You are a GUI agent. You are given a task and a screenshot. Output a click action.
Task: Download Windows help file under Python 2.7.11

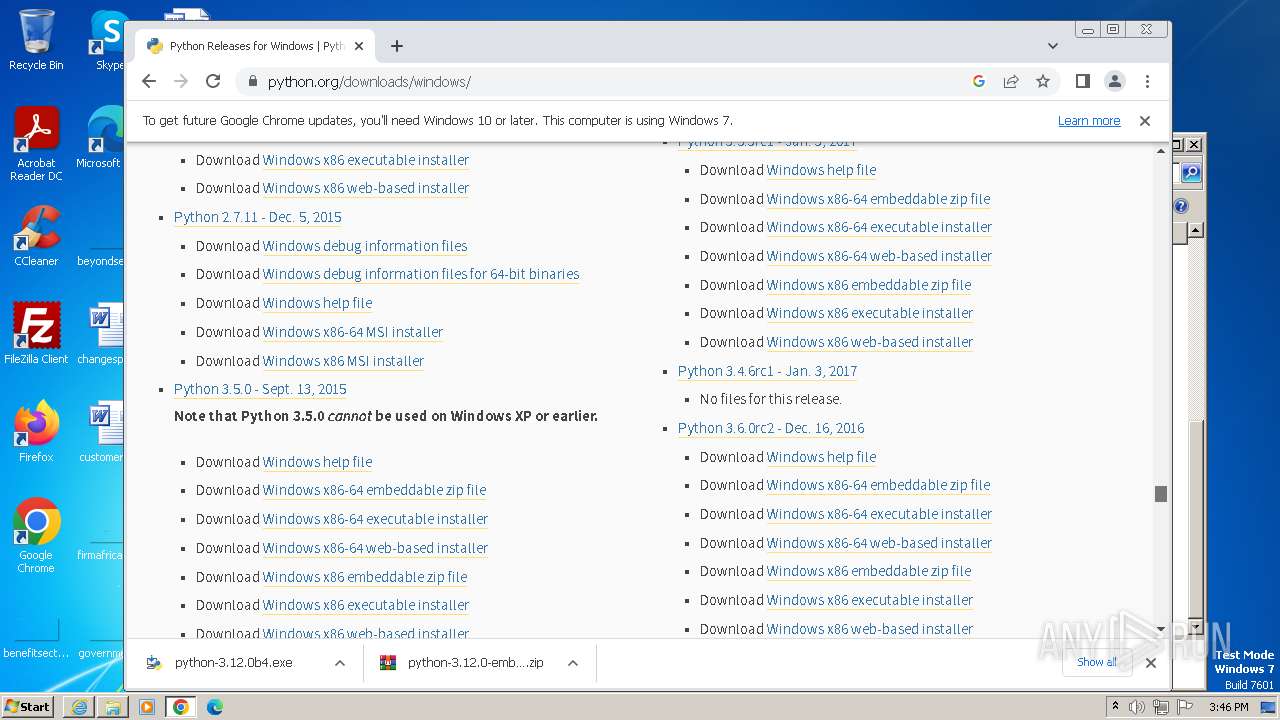317,303
